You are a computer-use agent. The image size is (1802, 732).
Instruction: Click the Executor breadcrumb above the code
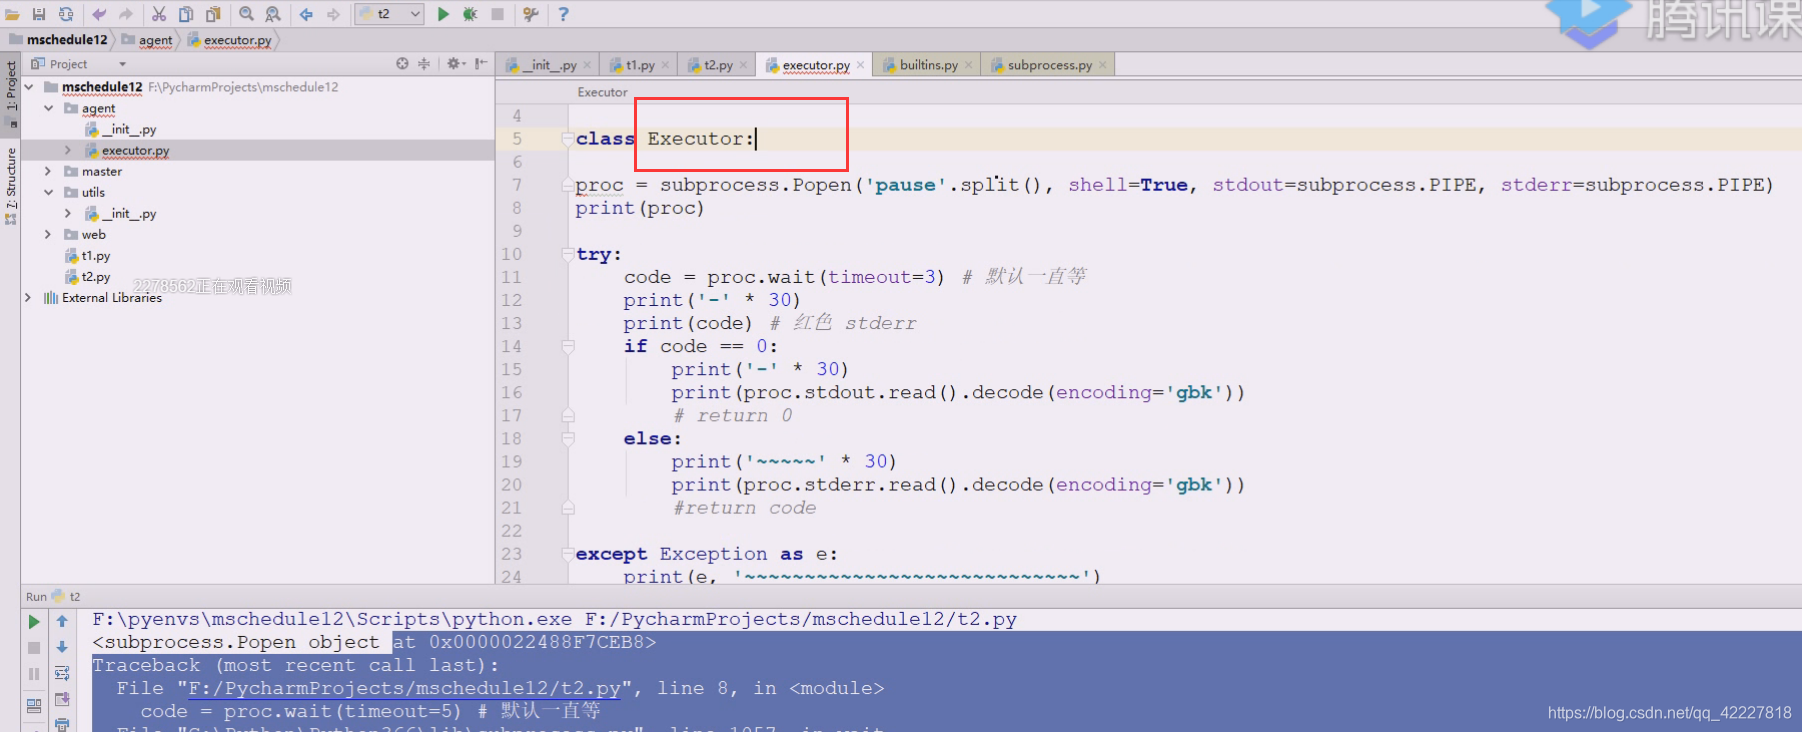click(602, 92)
